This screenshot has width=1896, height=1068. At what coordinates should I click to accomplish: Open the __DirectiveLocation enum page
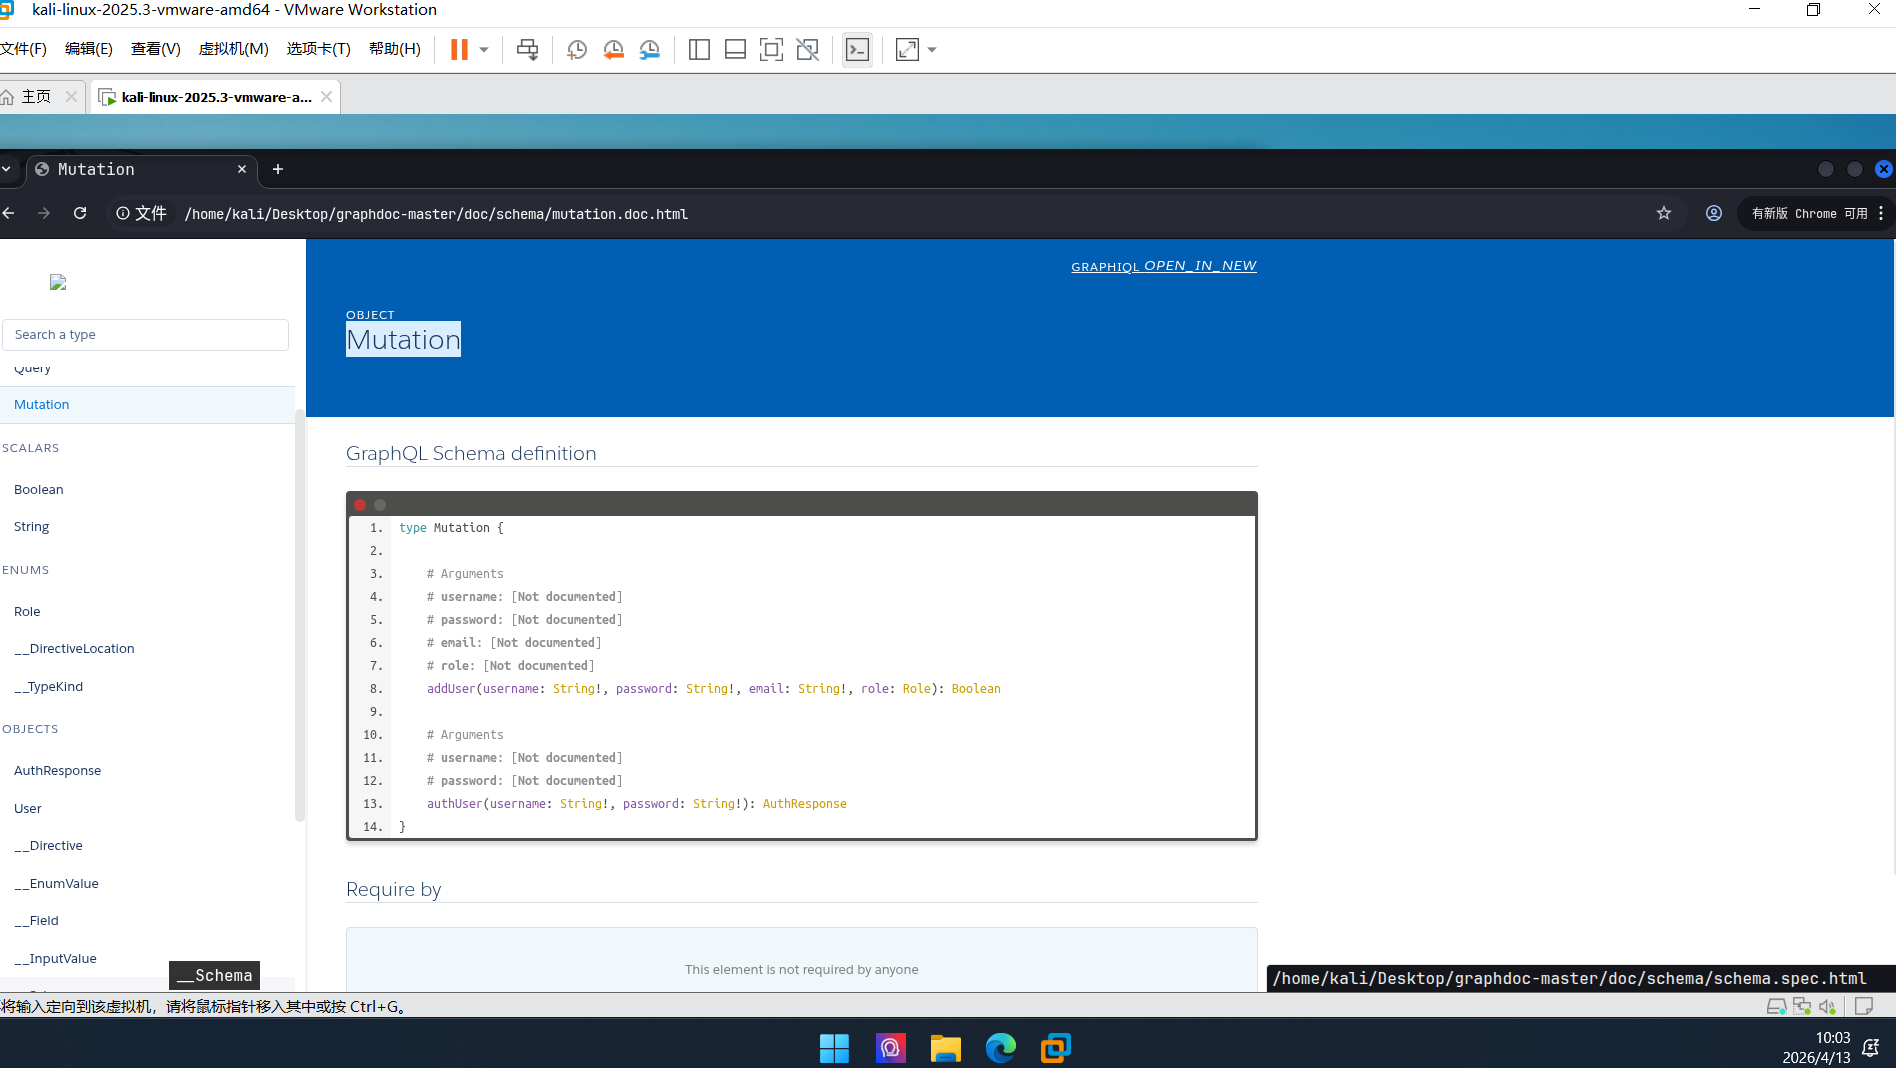pyautogui.click(x=74, y=649)
